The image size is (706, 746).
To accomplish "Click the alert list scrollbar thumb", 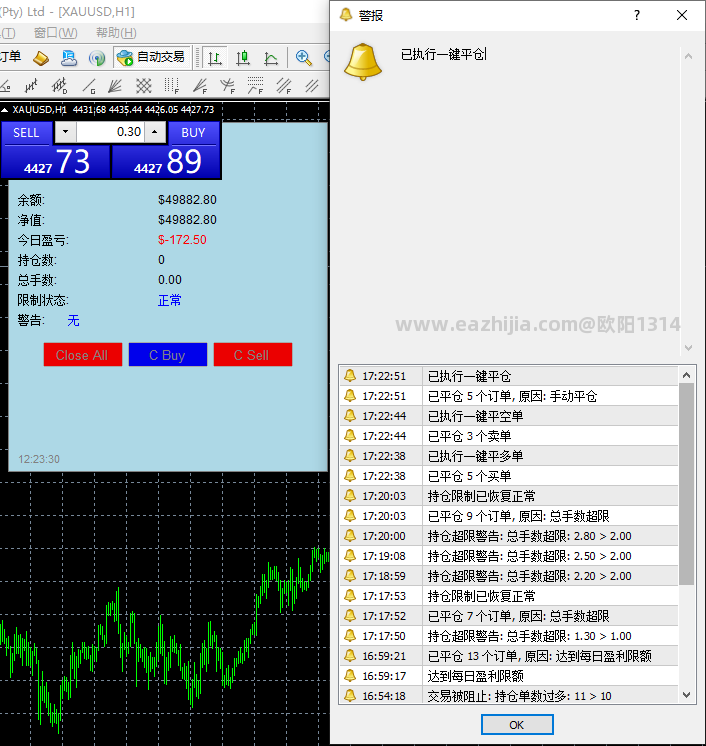I will [x=686, y=484].
